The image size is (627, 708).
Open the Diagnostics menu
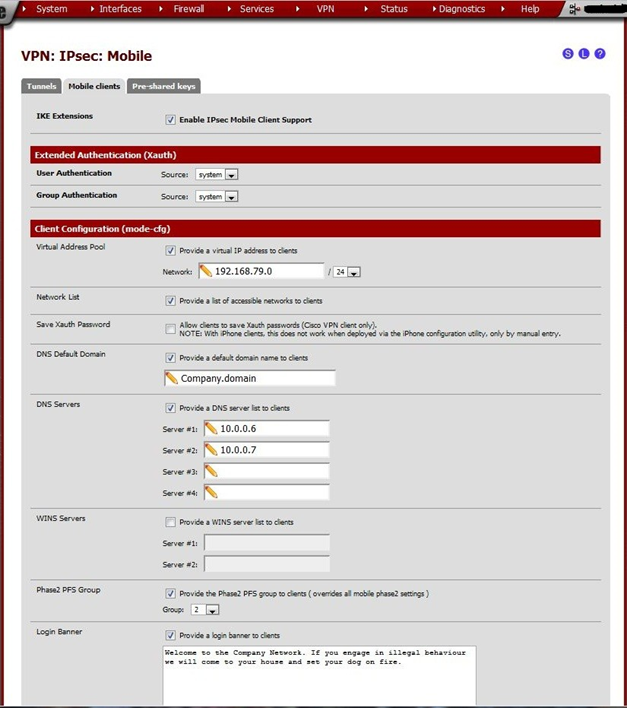pyautogui.click(x=462, y=9)
